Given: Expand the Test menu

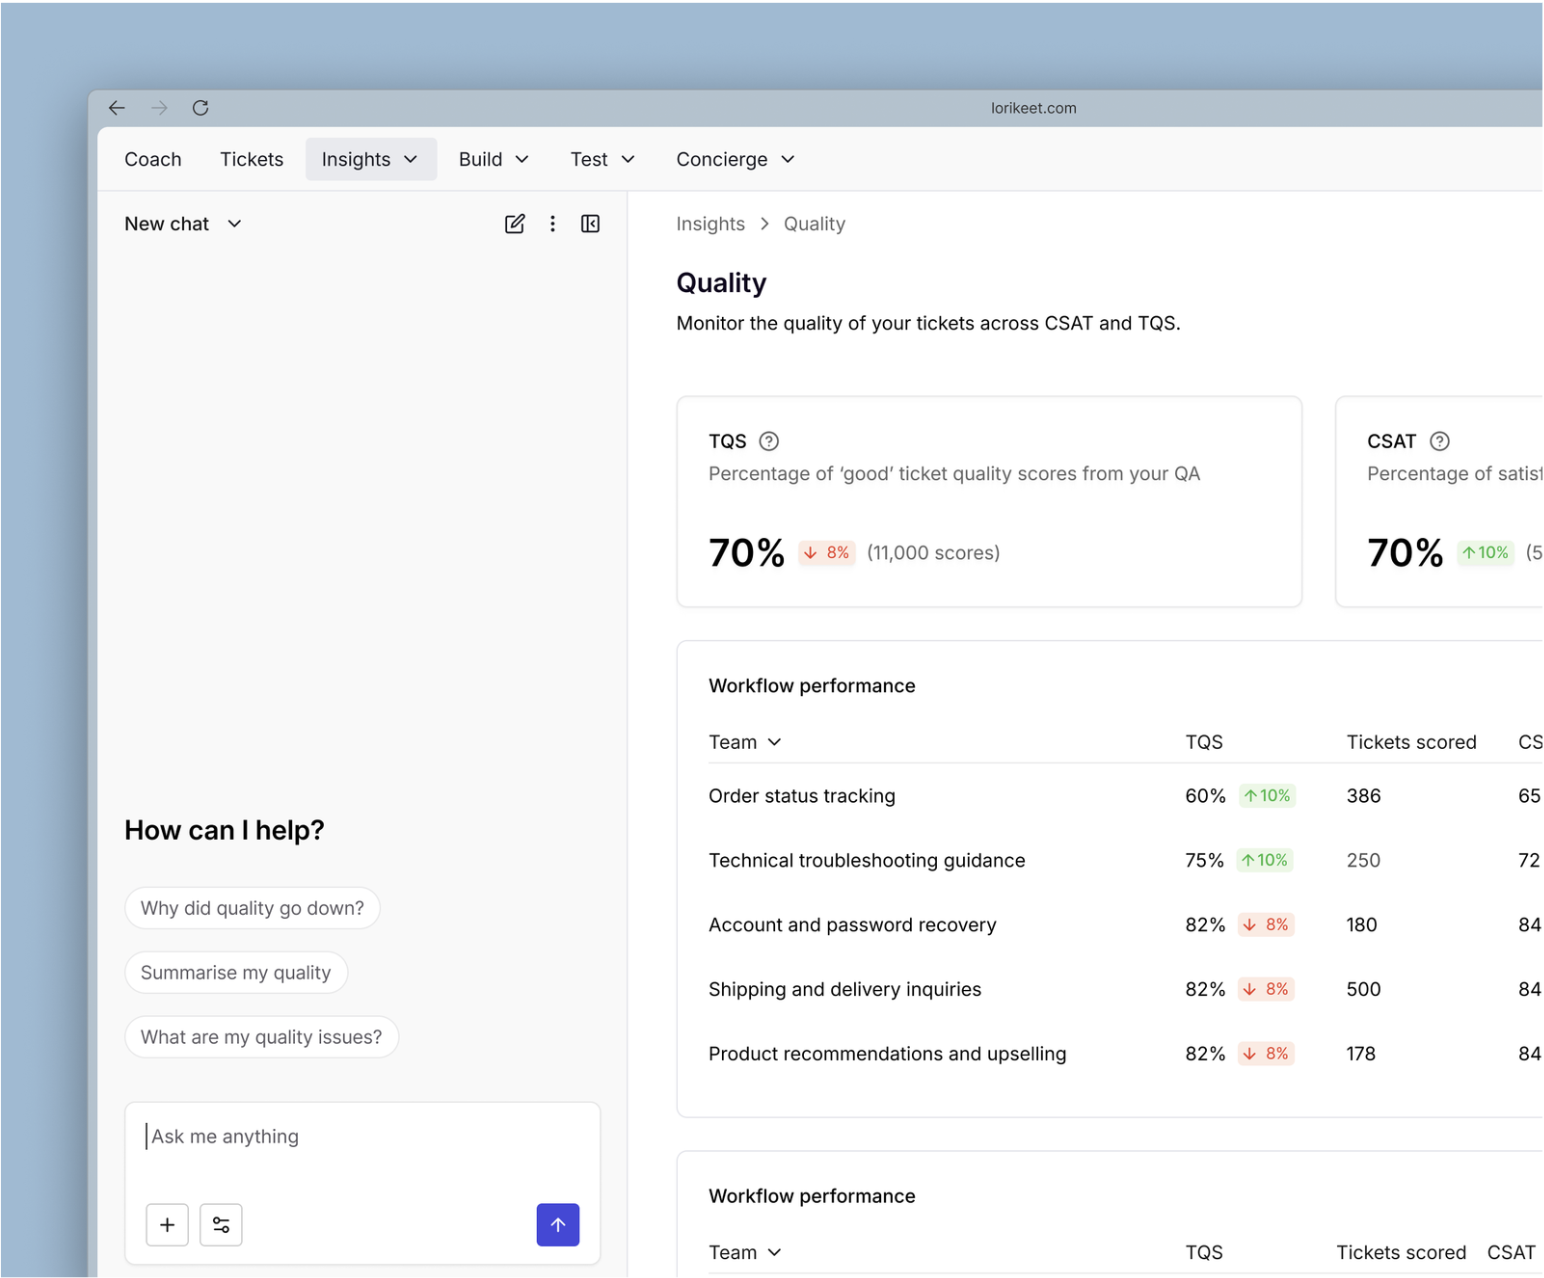Looking at the screenshot, I should [603, 159].
